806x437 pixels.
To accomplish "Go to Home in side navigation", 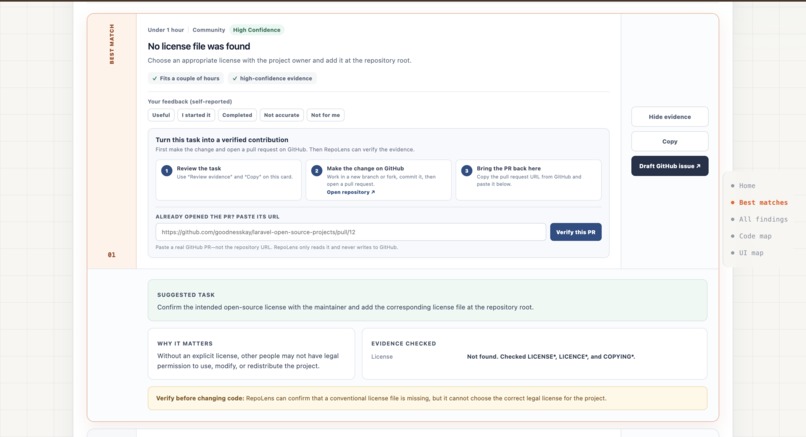I will [x=747, y=186].
